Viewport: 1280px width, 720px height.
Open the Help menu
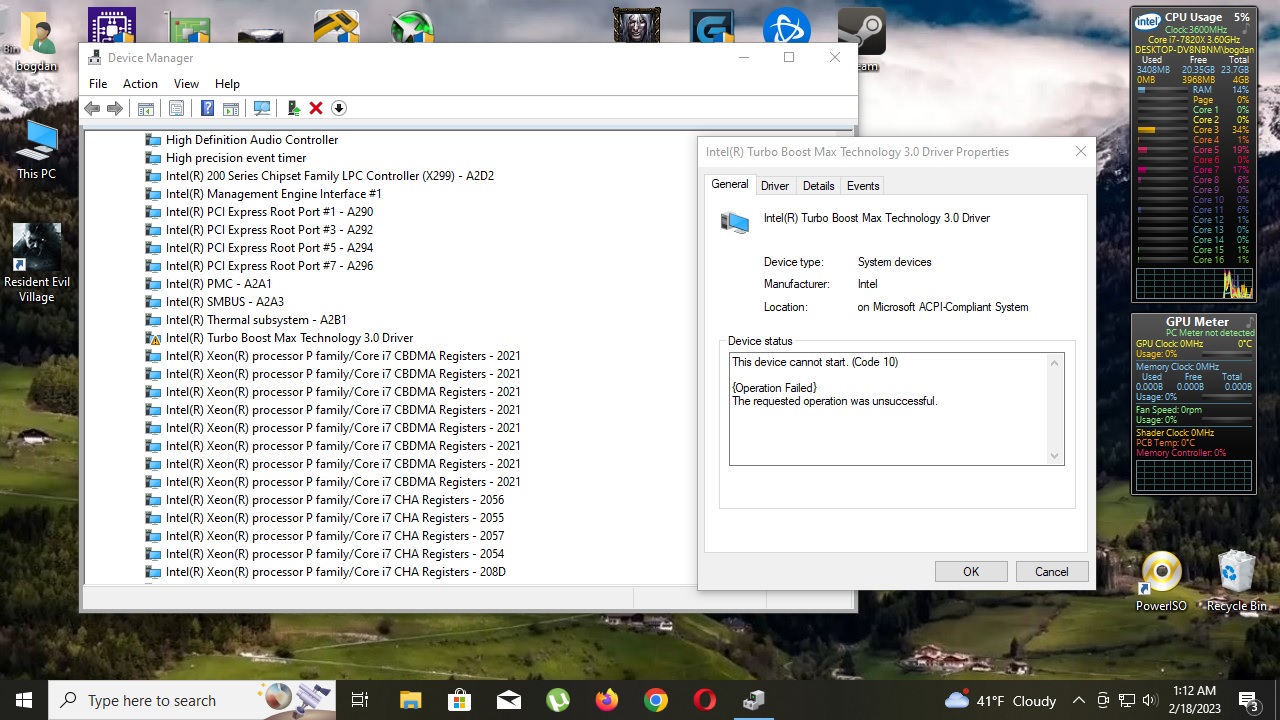click(x=227, y=84)
